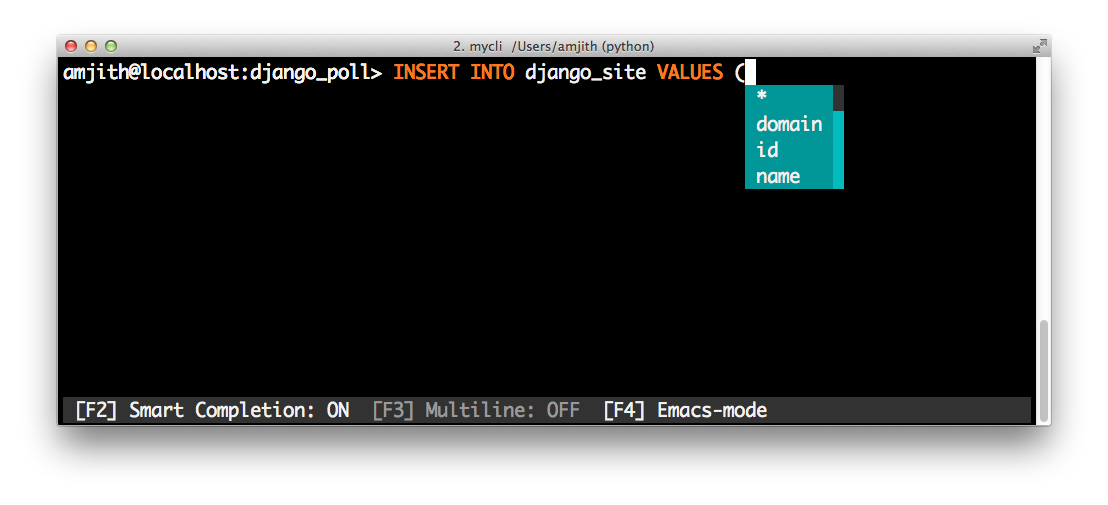Zoom the window with green button

(x=111, y=46)
